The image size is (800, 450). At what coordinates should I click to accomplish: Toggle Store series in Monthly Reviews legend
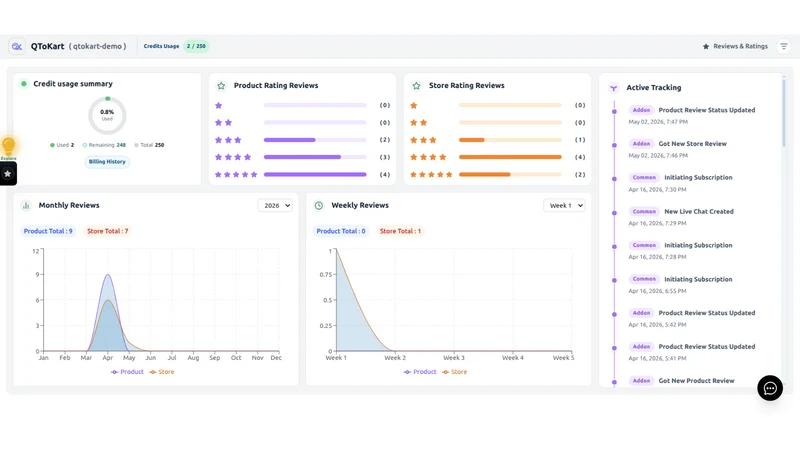(x=162, y=372)
